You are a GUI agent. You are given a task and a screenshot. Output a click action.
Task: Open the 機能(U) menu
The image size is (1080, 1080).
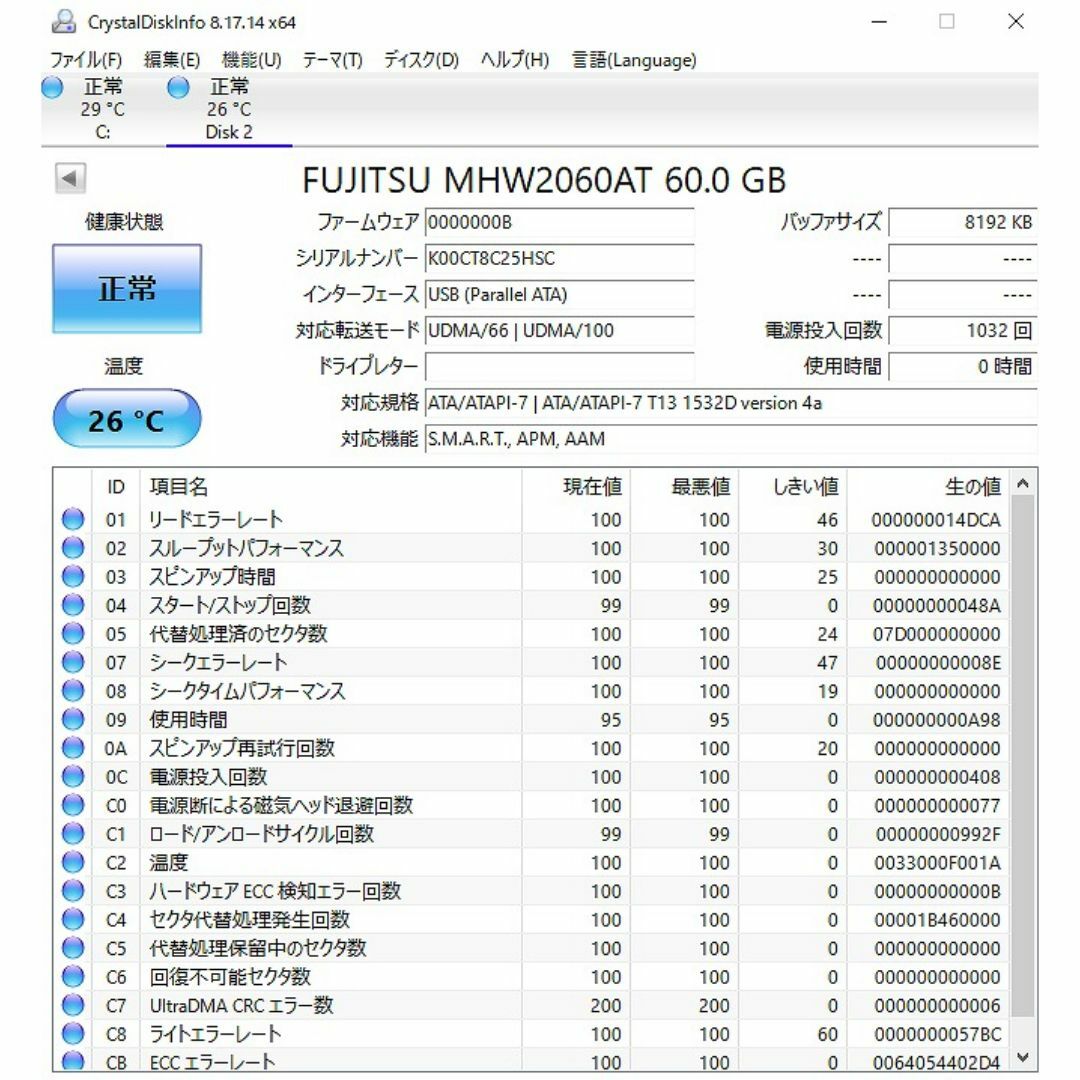251,60
